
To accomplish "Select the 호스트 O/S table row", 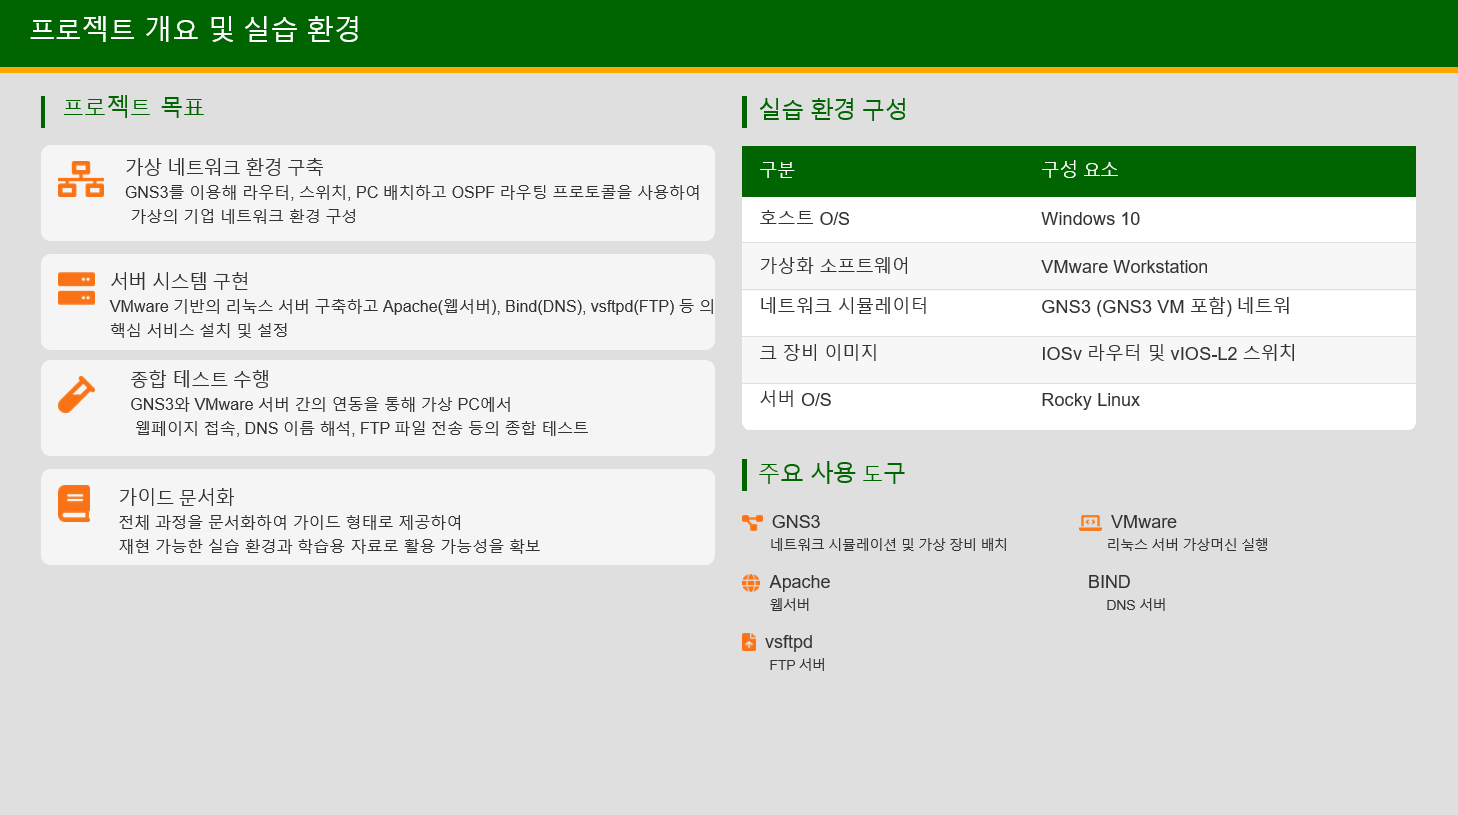I will 1078,219.
